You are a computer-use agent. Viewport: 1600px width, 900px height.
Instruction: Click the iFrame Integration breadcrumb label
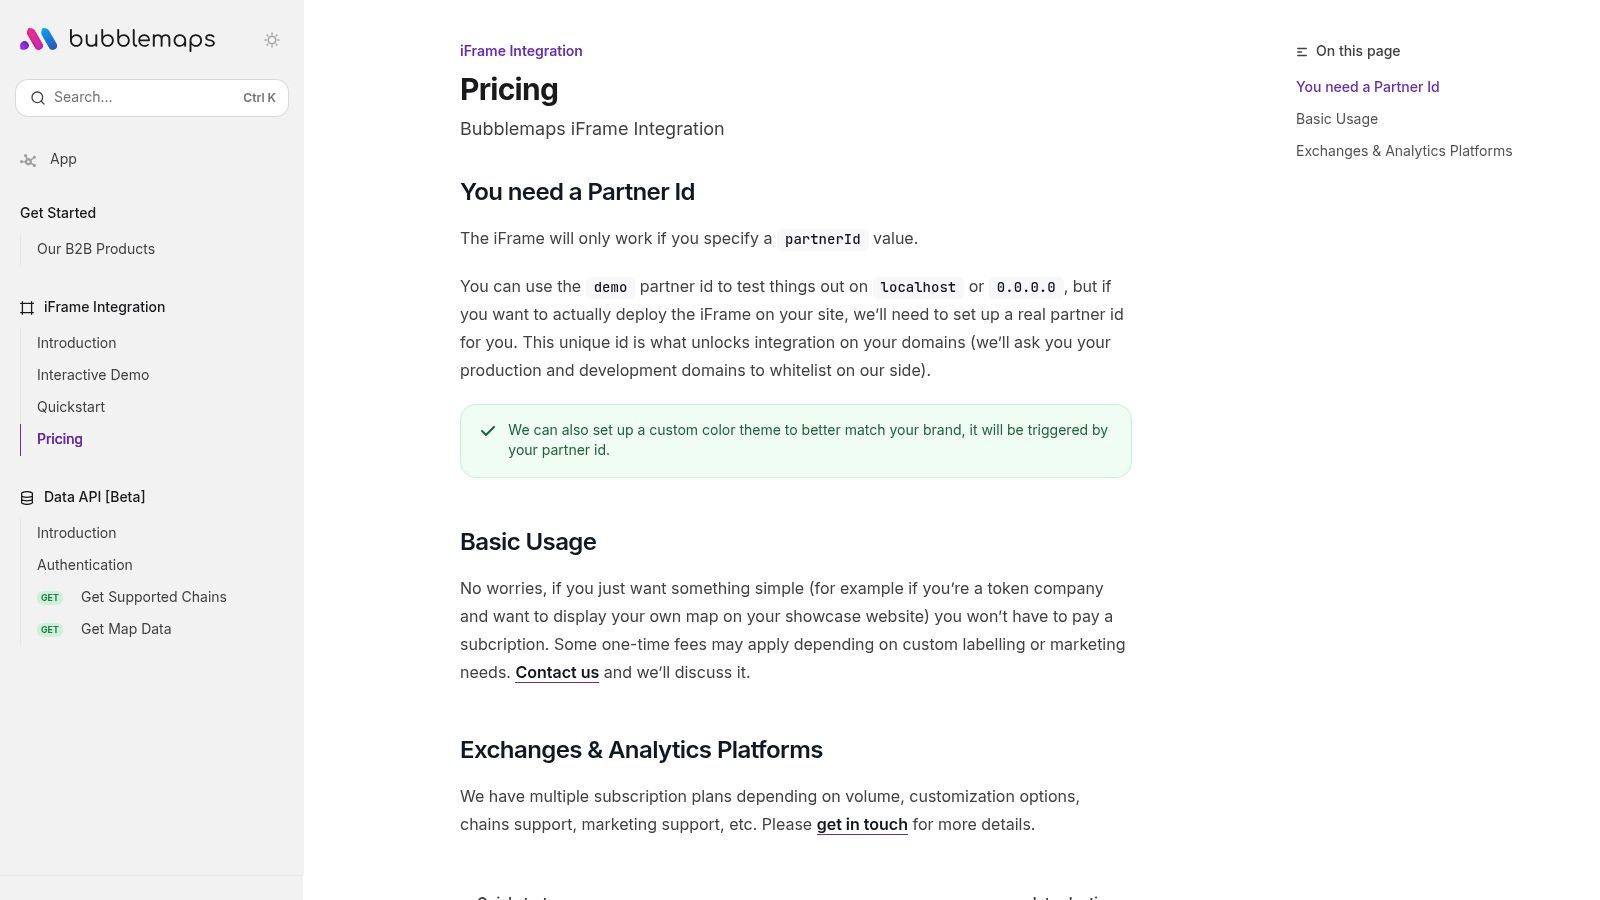coord(520,50)
